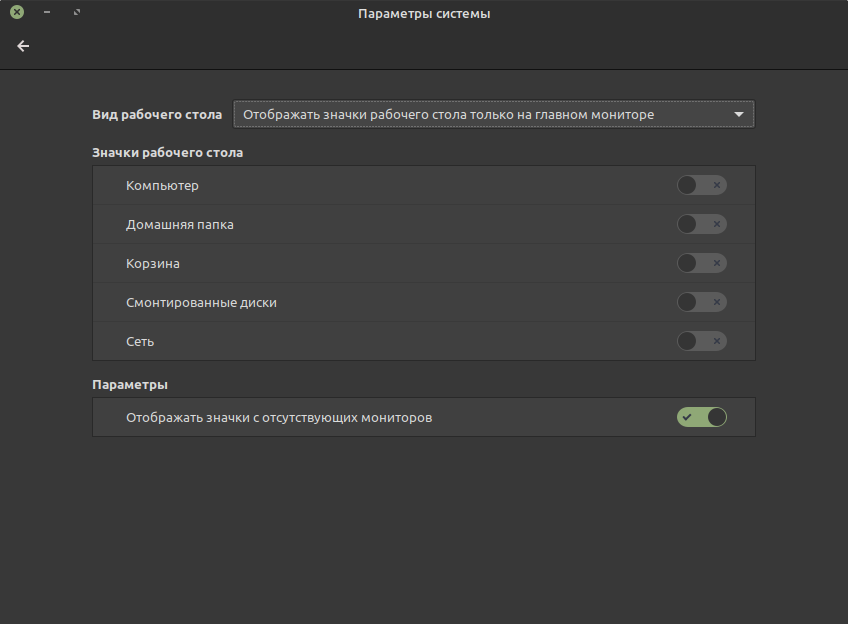Click the Сеть row label
Image resolution: width=848 pixels, height=624 pixels.
click(140, 341)
